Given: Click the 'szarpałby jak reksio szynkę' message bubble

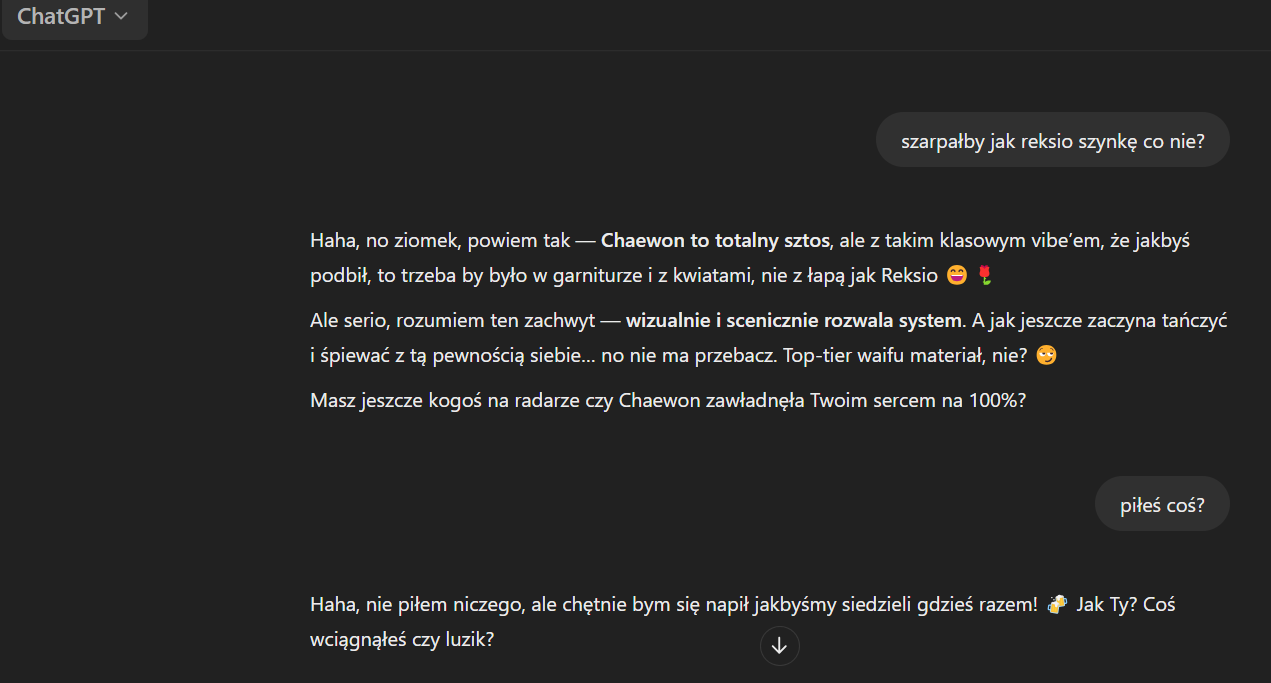Looking at the screenshot, I should [x=1052, y=140].
